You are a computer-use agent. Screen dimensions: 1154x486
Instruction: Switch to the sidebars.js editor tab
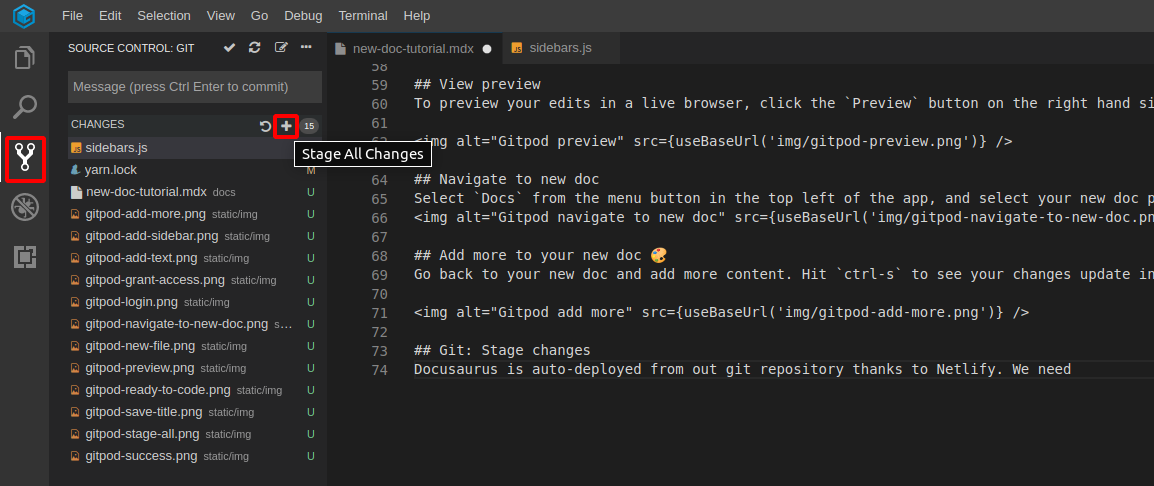pos(560,47)
